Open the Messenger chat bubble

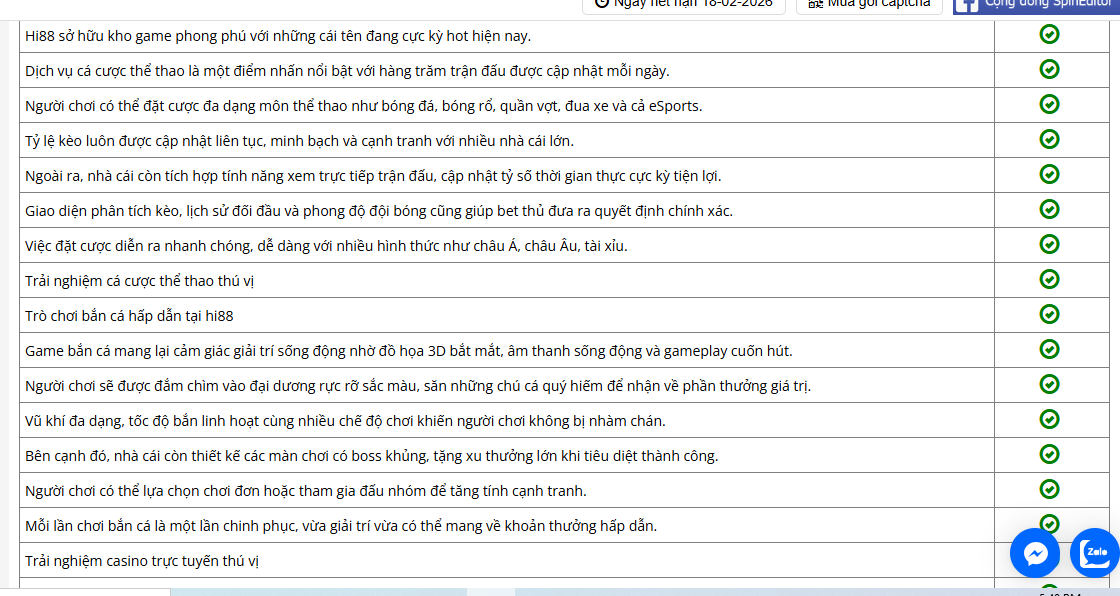coord(1035,553)
